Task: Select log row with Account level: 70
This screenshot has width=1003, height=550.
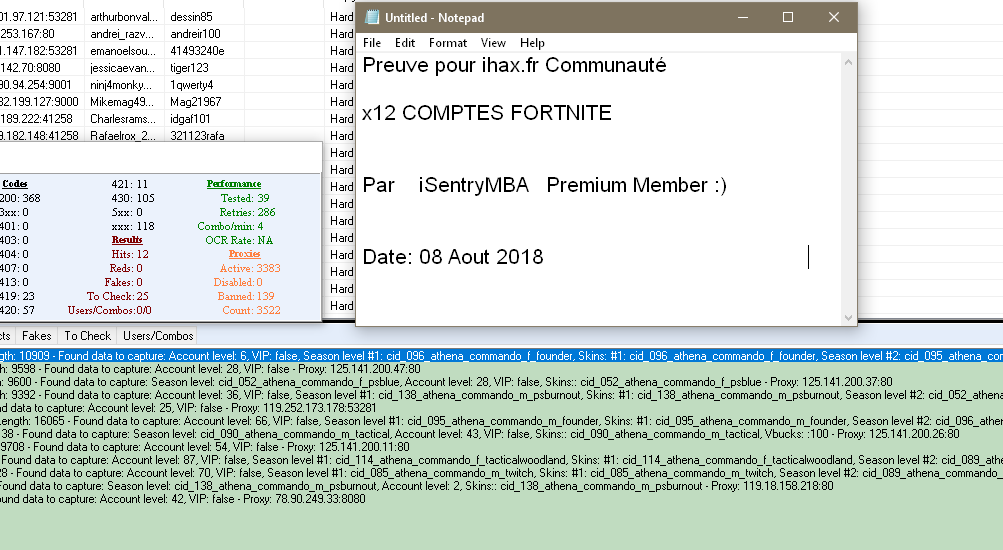Action: coord(502,473)
